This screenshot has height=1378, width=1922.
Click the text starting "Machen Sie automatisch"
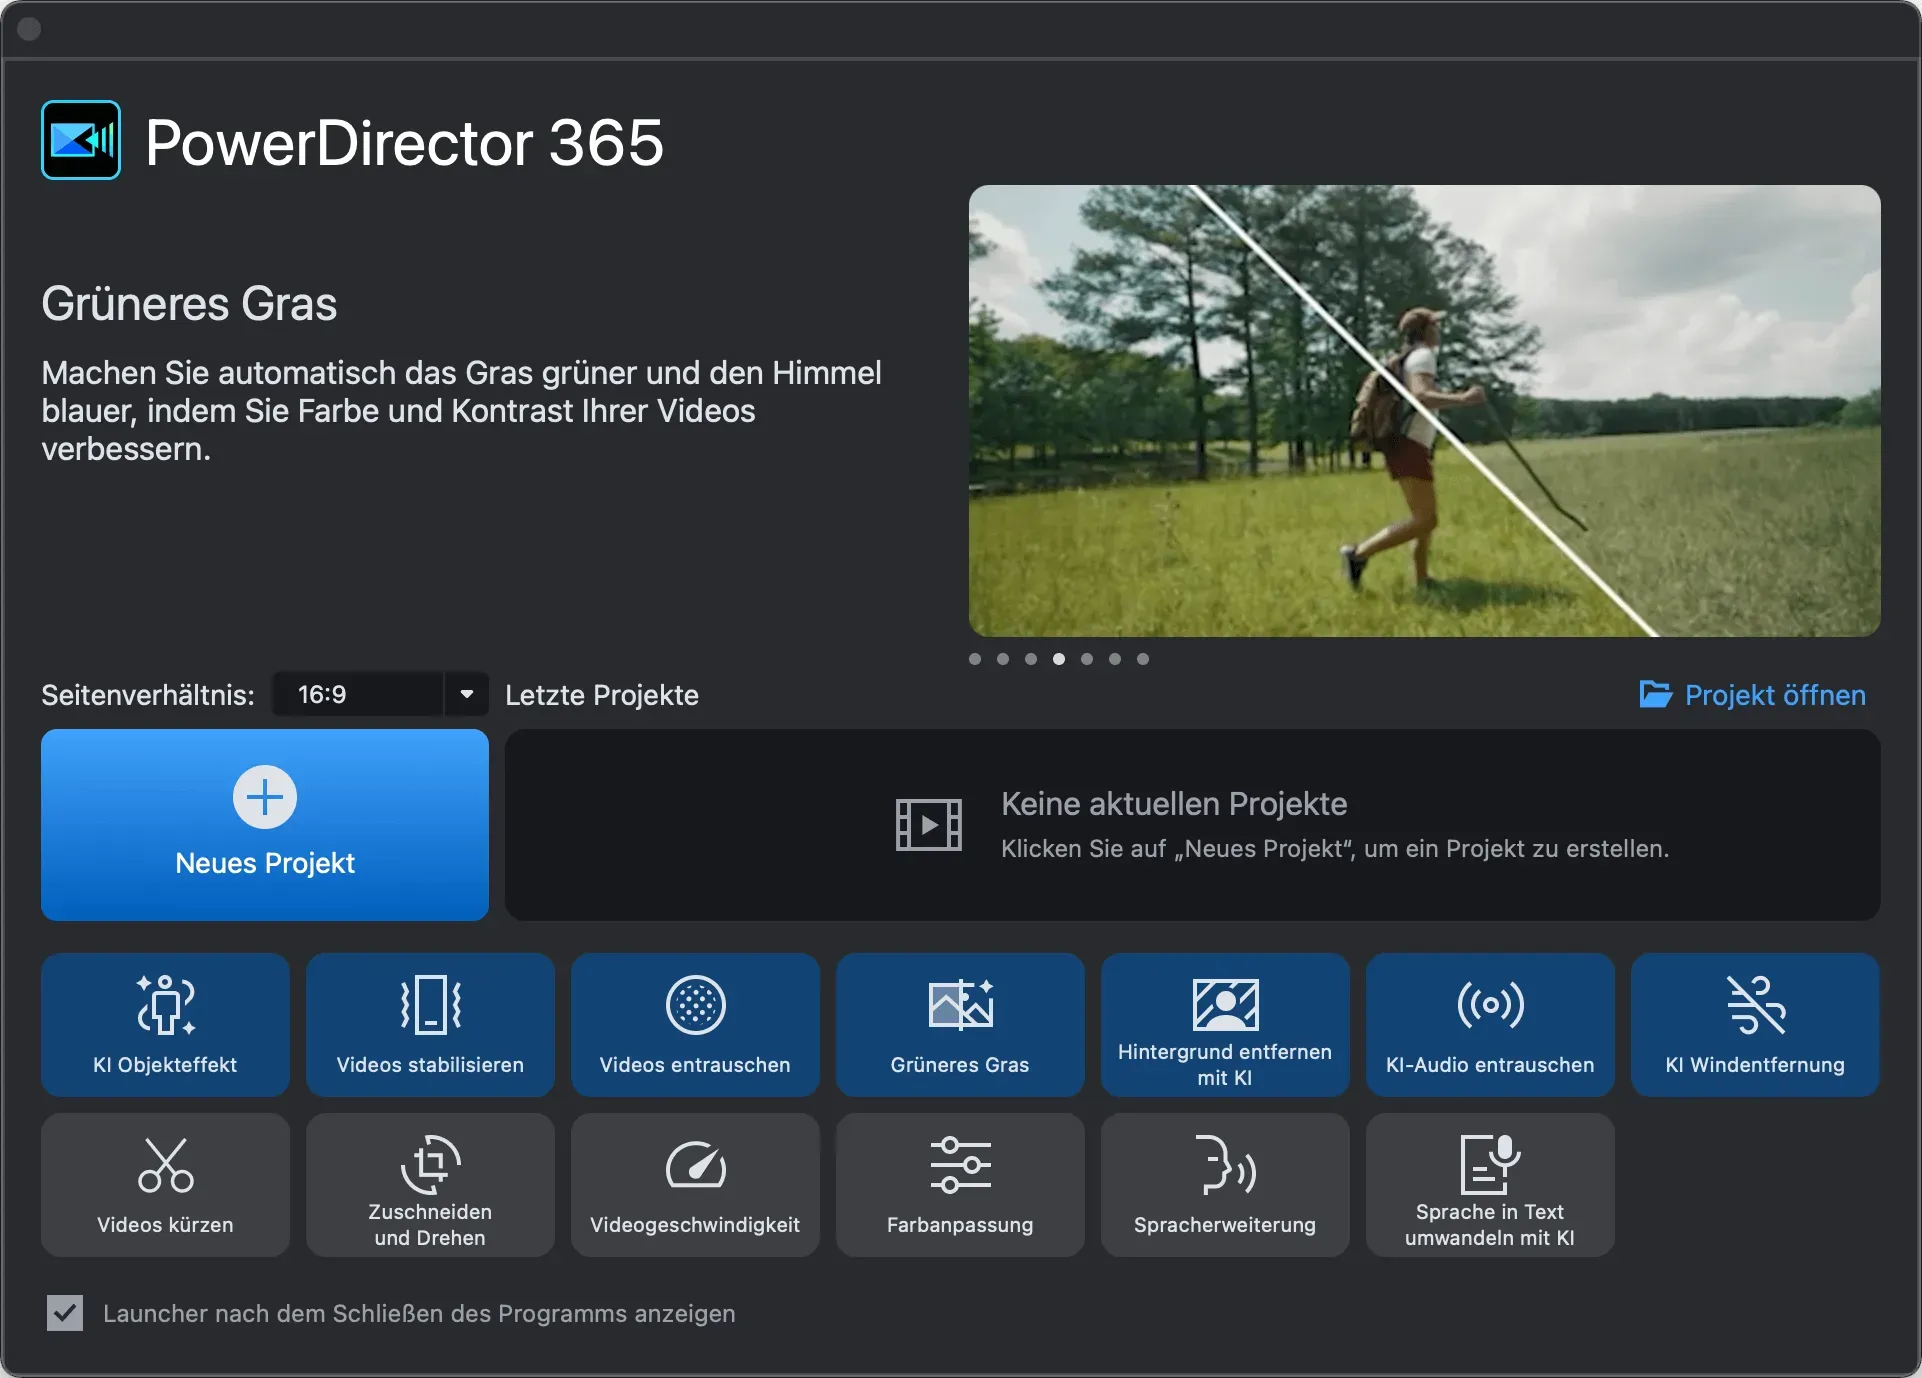(461, 411)
